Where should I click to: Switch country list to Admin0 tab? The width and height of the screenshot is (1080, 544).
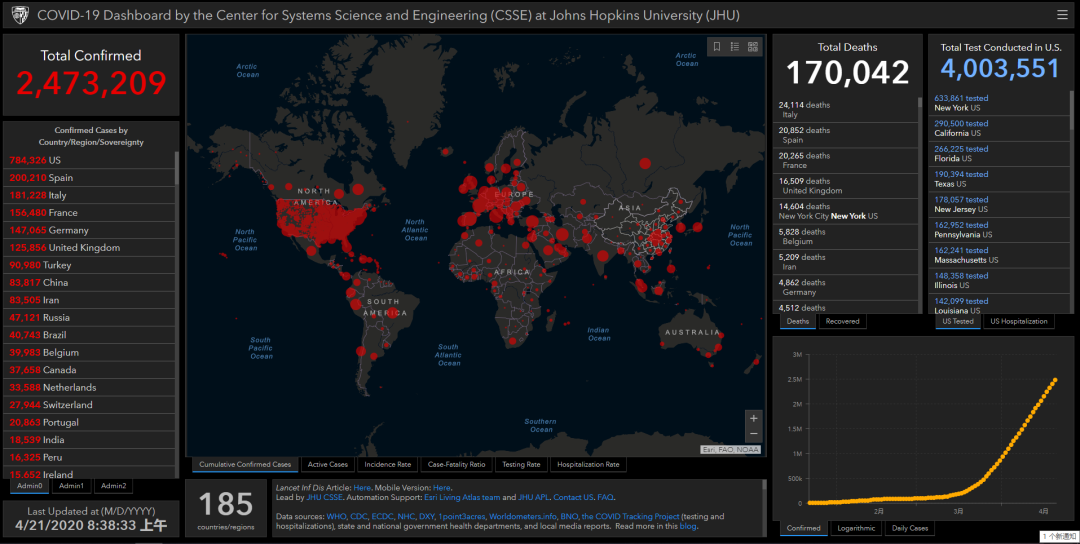[30, 486]
